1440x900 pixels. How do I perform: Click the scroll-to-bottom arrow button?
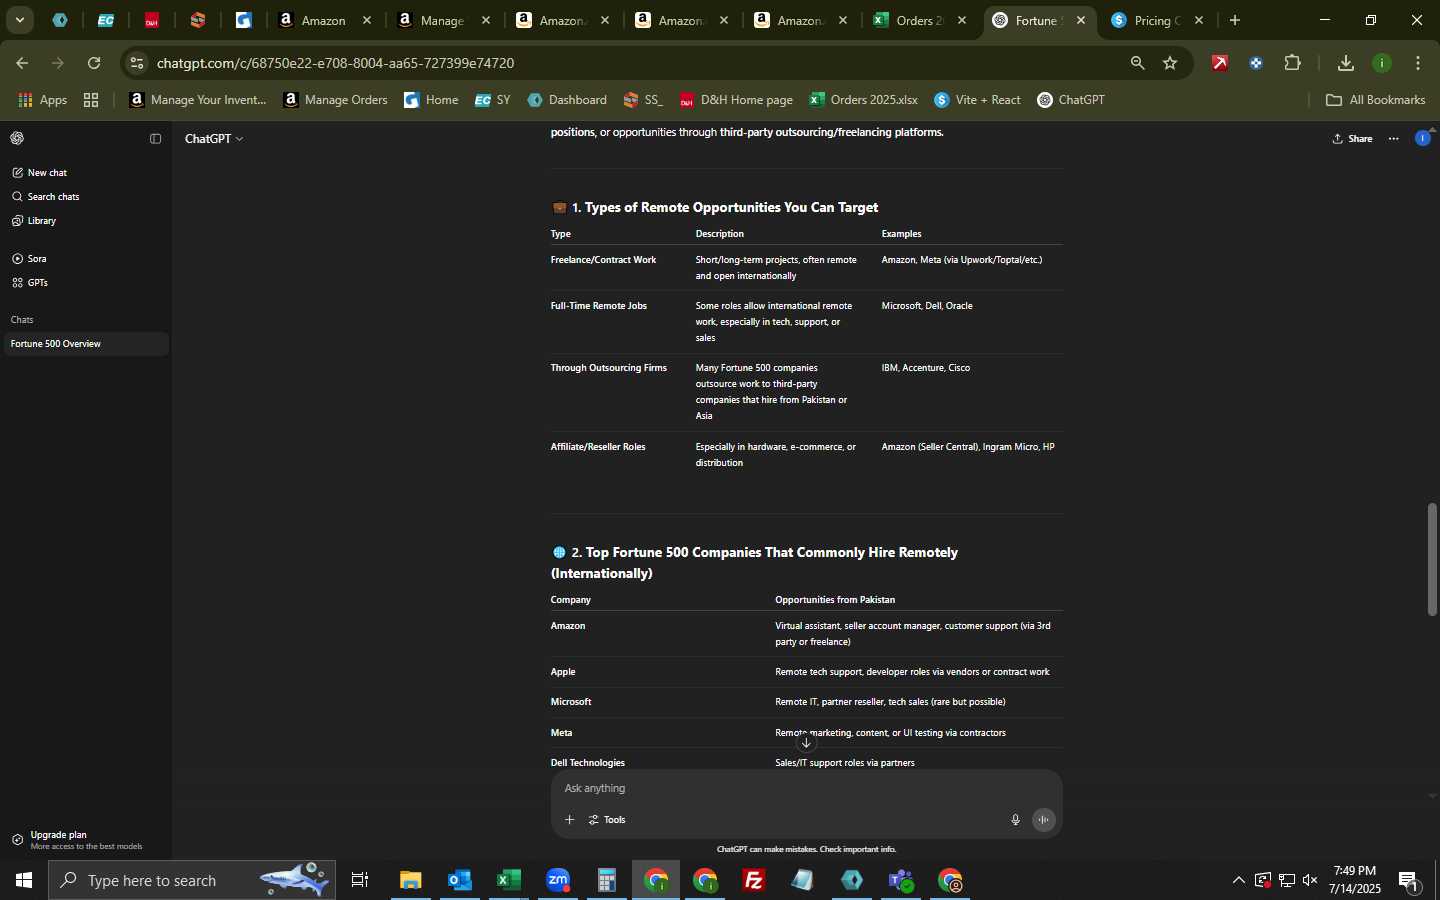(806, 743)
